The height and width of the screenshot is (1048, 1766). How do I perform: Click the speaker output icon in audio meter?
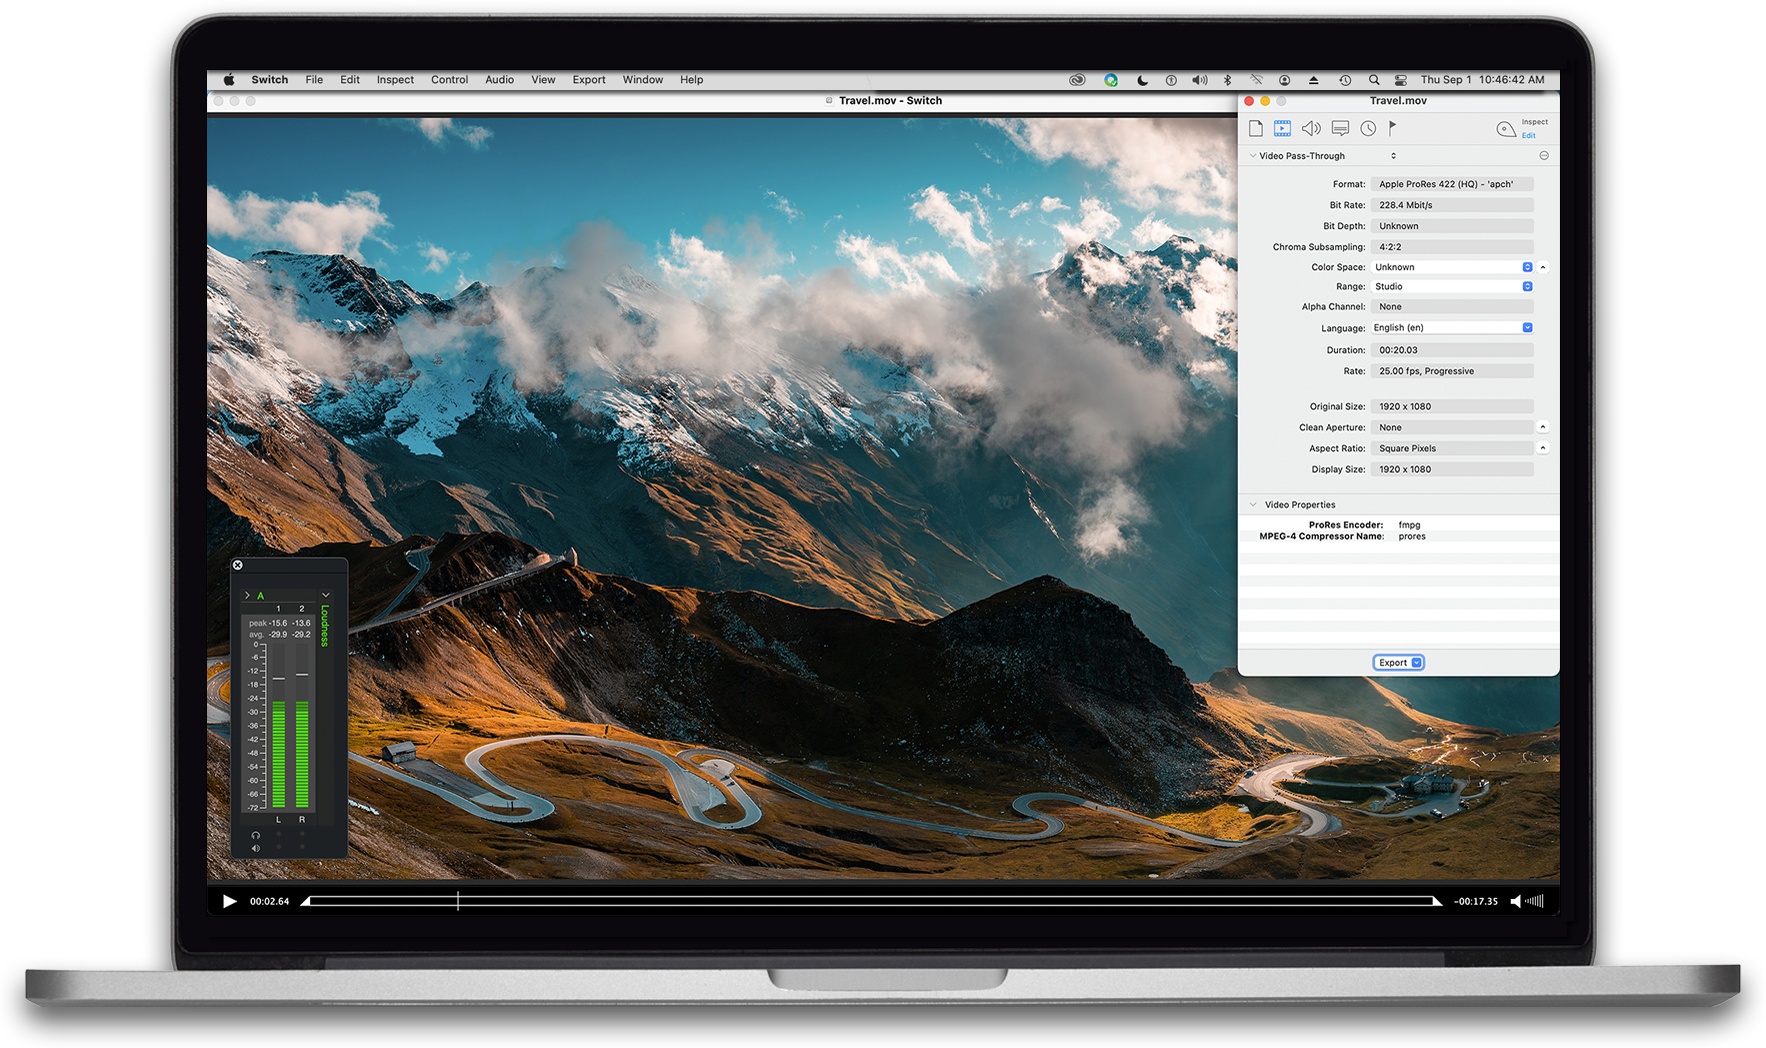pos(256,848)
